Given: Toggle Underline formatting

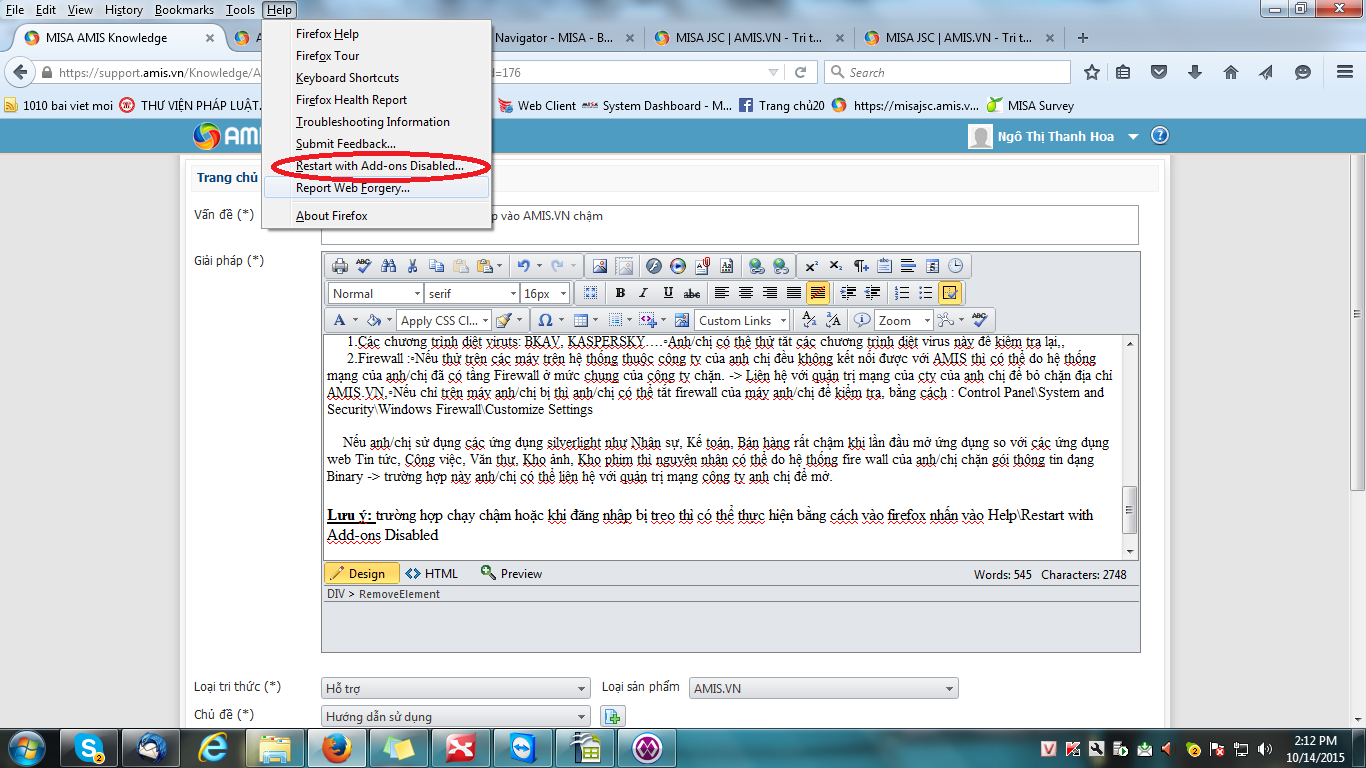Looking at the screenshot, I should (x=668, y=293).
